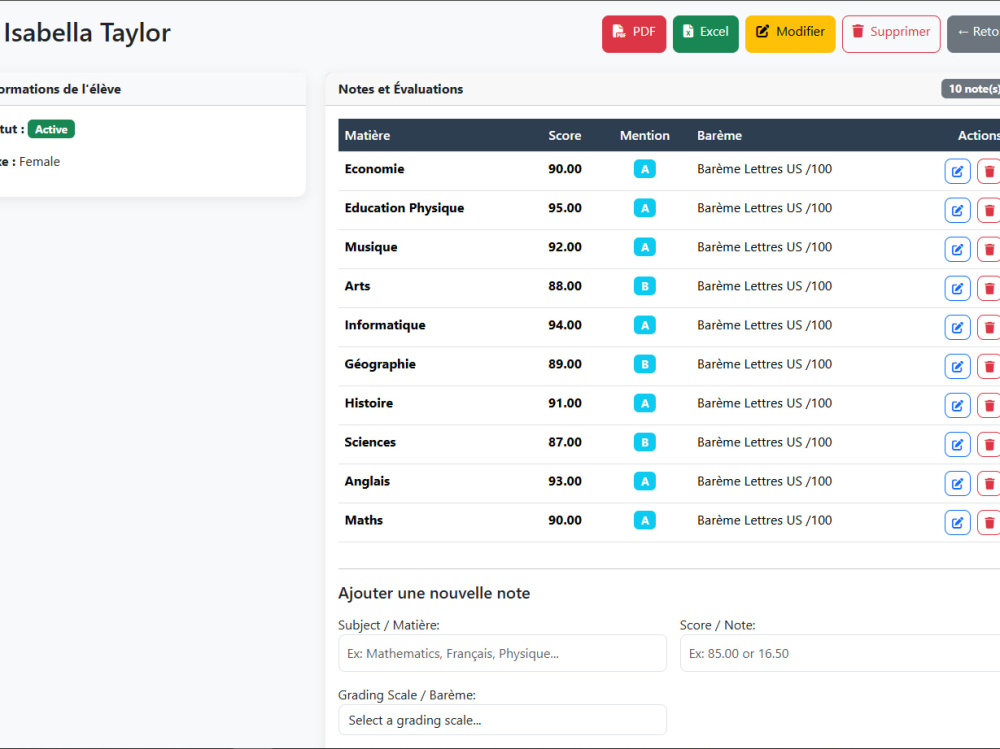Click the Maths subject name
This screenshot has width=1000, height=749.
coord(364,520)
